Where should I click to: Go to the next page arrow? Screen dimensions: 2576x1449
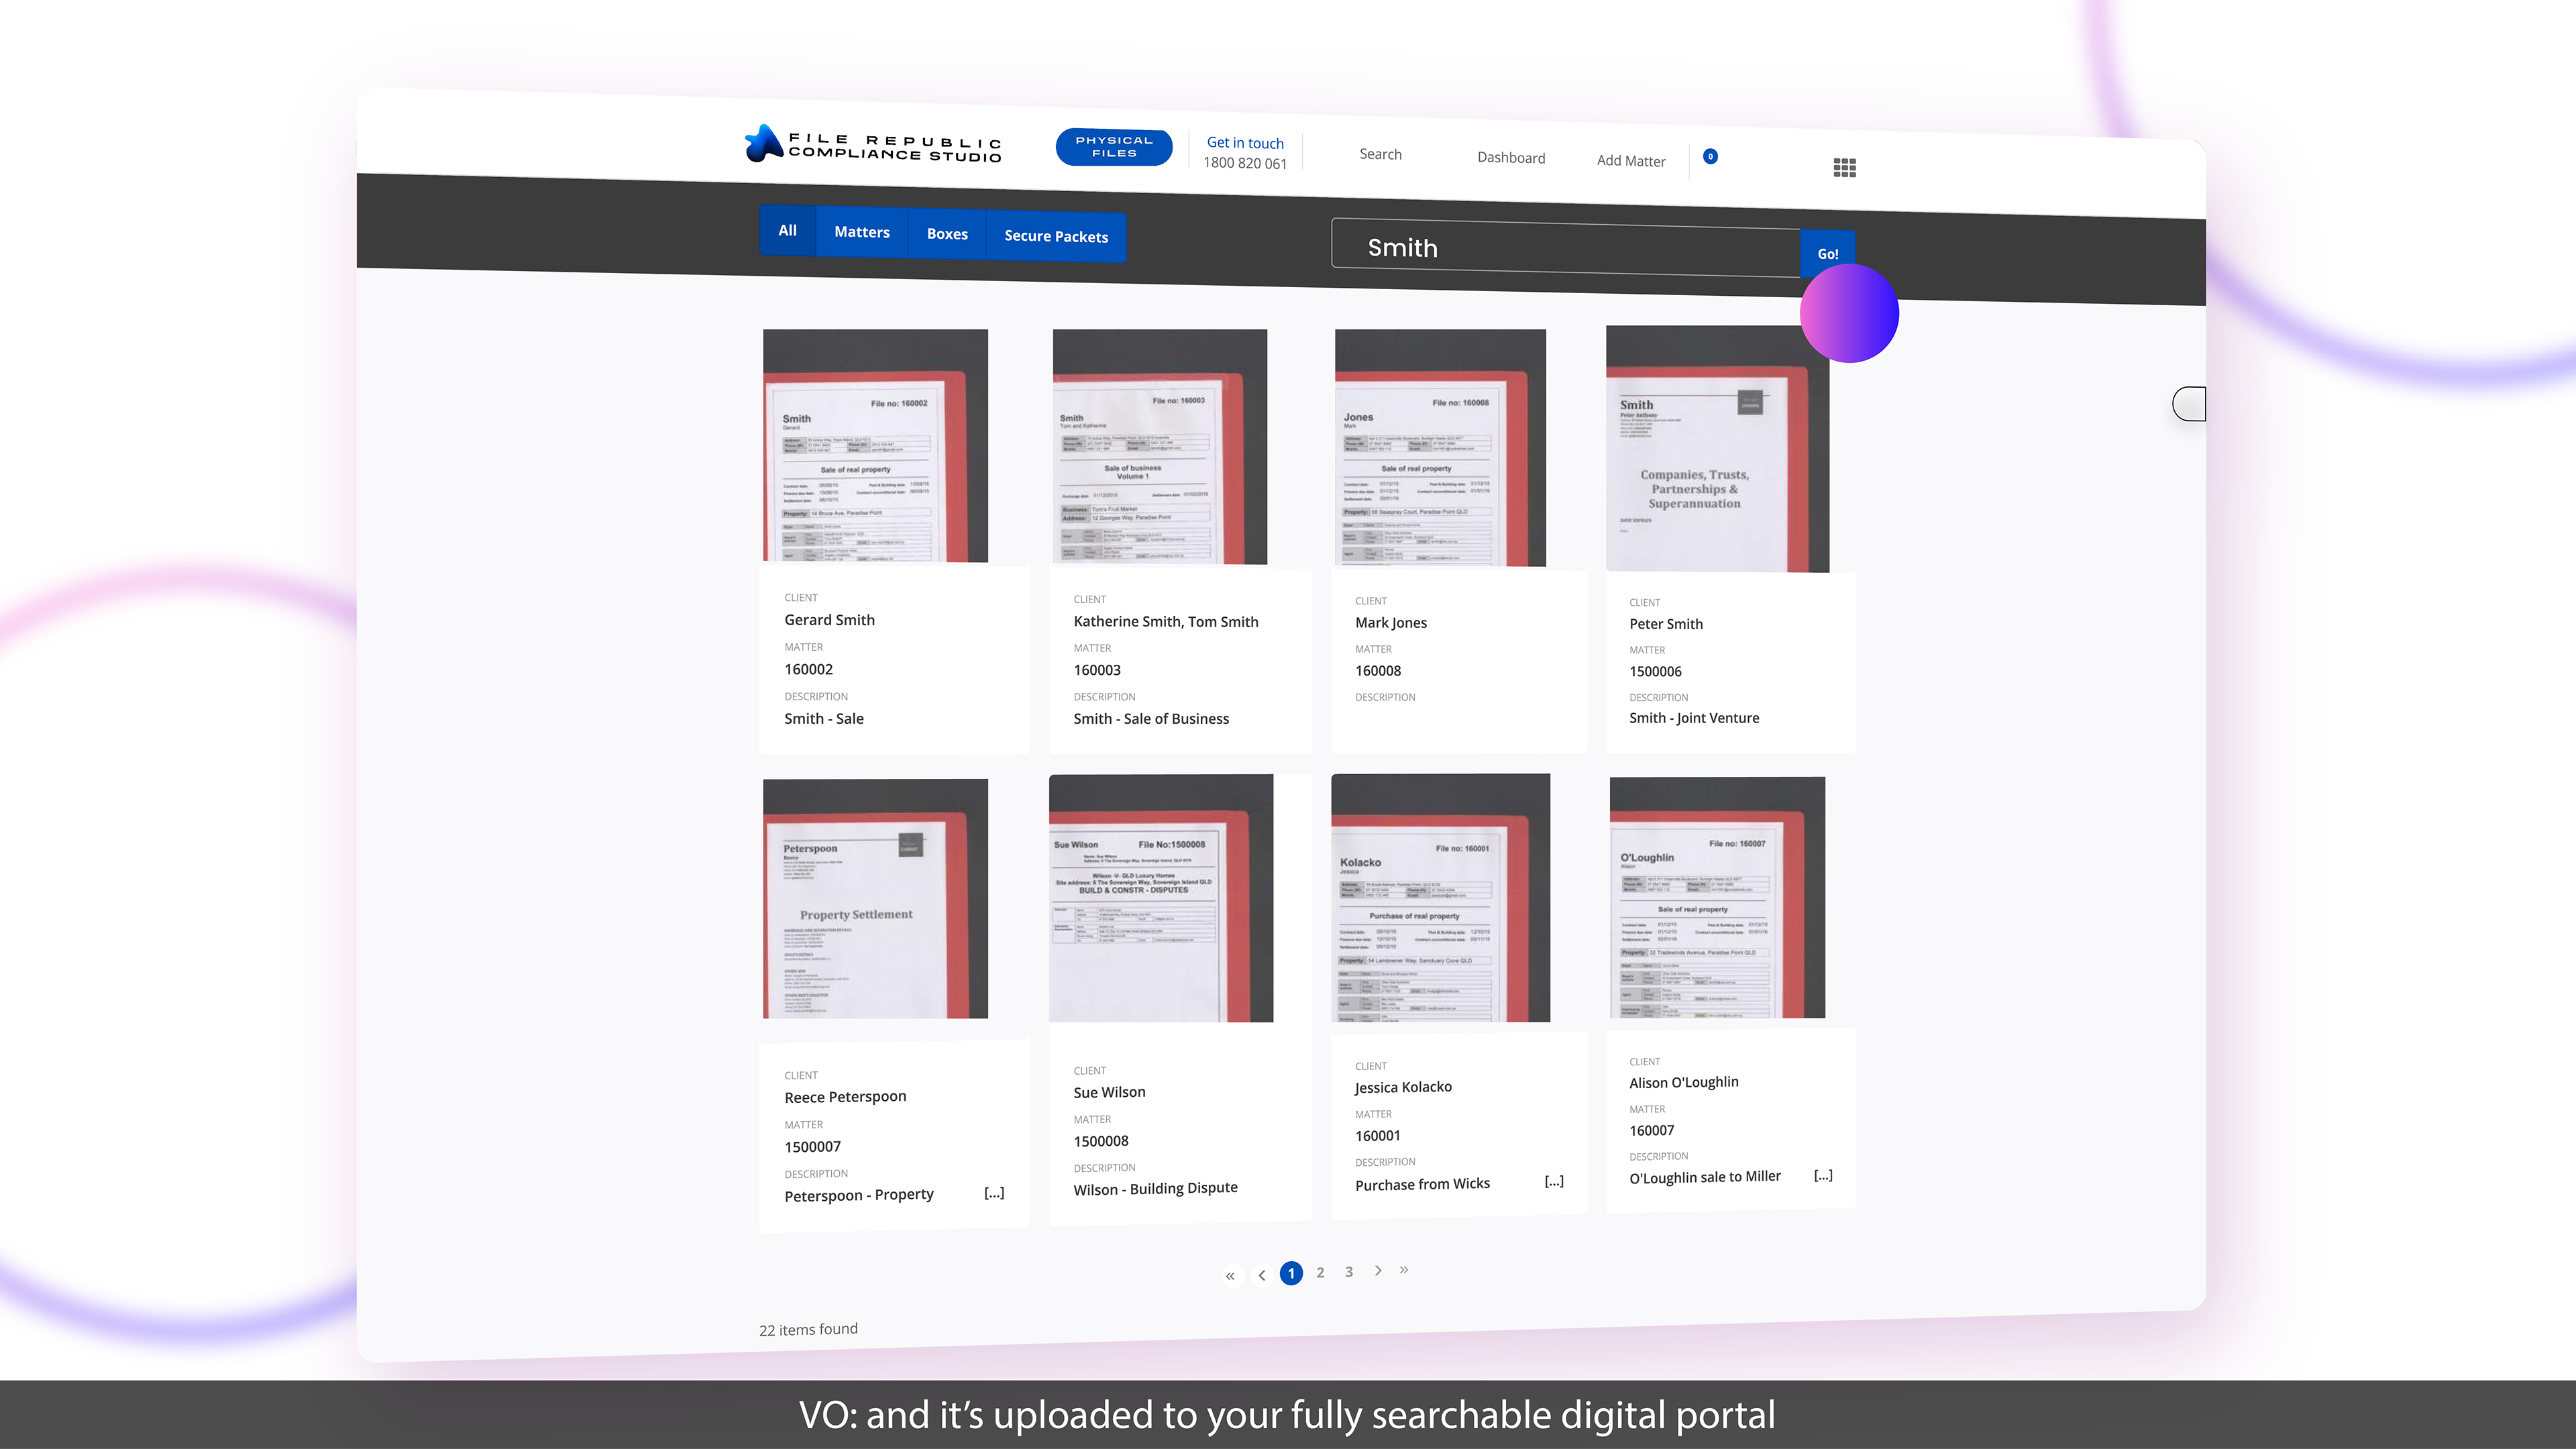click(1378, 1270)
